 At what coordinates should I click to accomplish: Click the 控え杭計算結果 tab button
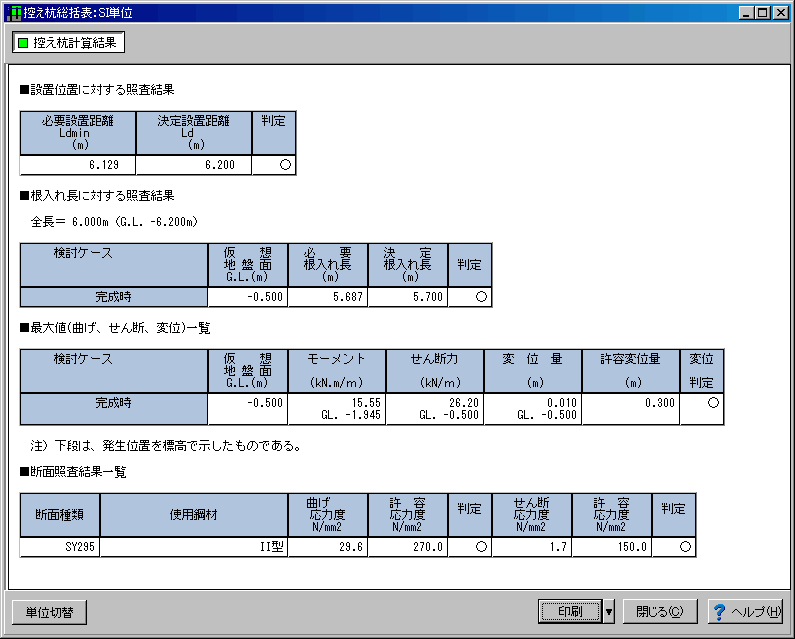click(x=68, y=43)
